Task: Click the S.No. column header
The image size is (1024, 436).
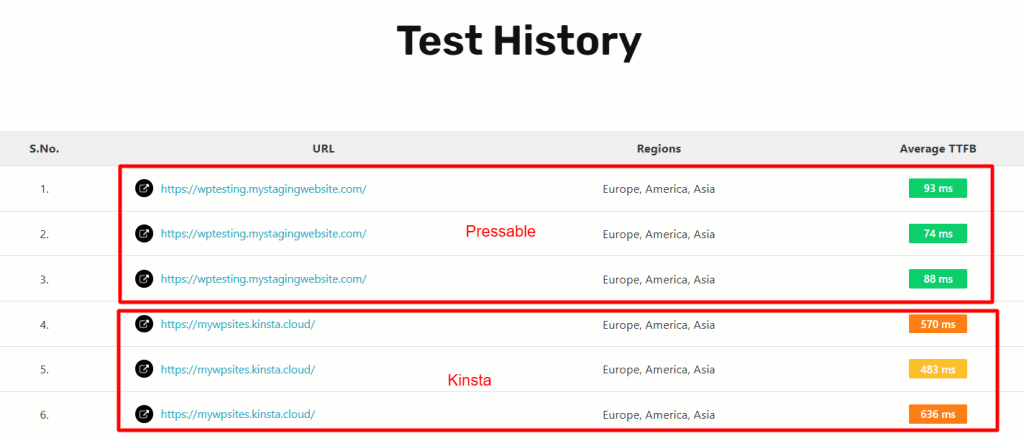Action: [x=44, y=149]
